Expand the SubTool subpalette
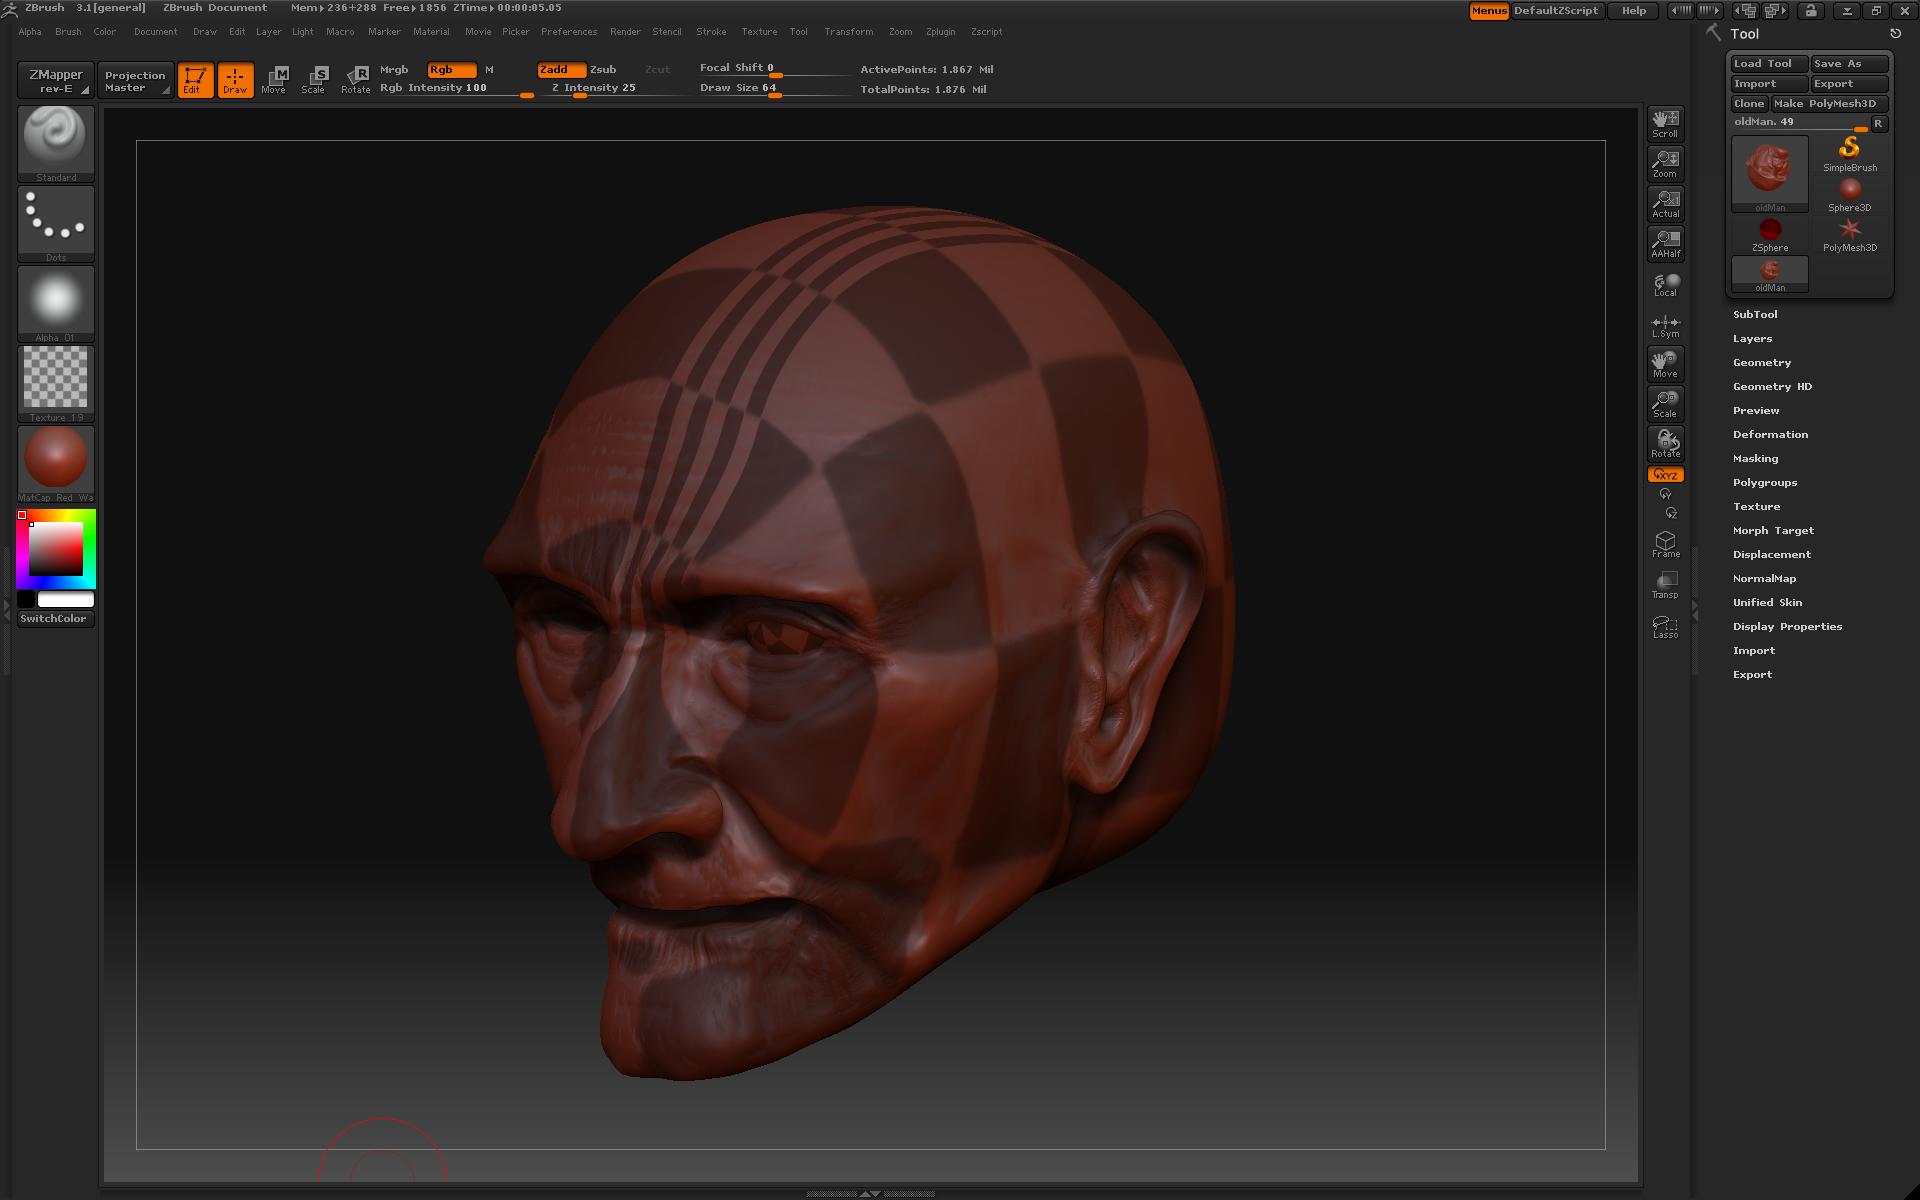The height and width of the screenshot is (1200, 1920). click(1756, 314)
